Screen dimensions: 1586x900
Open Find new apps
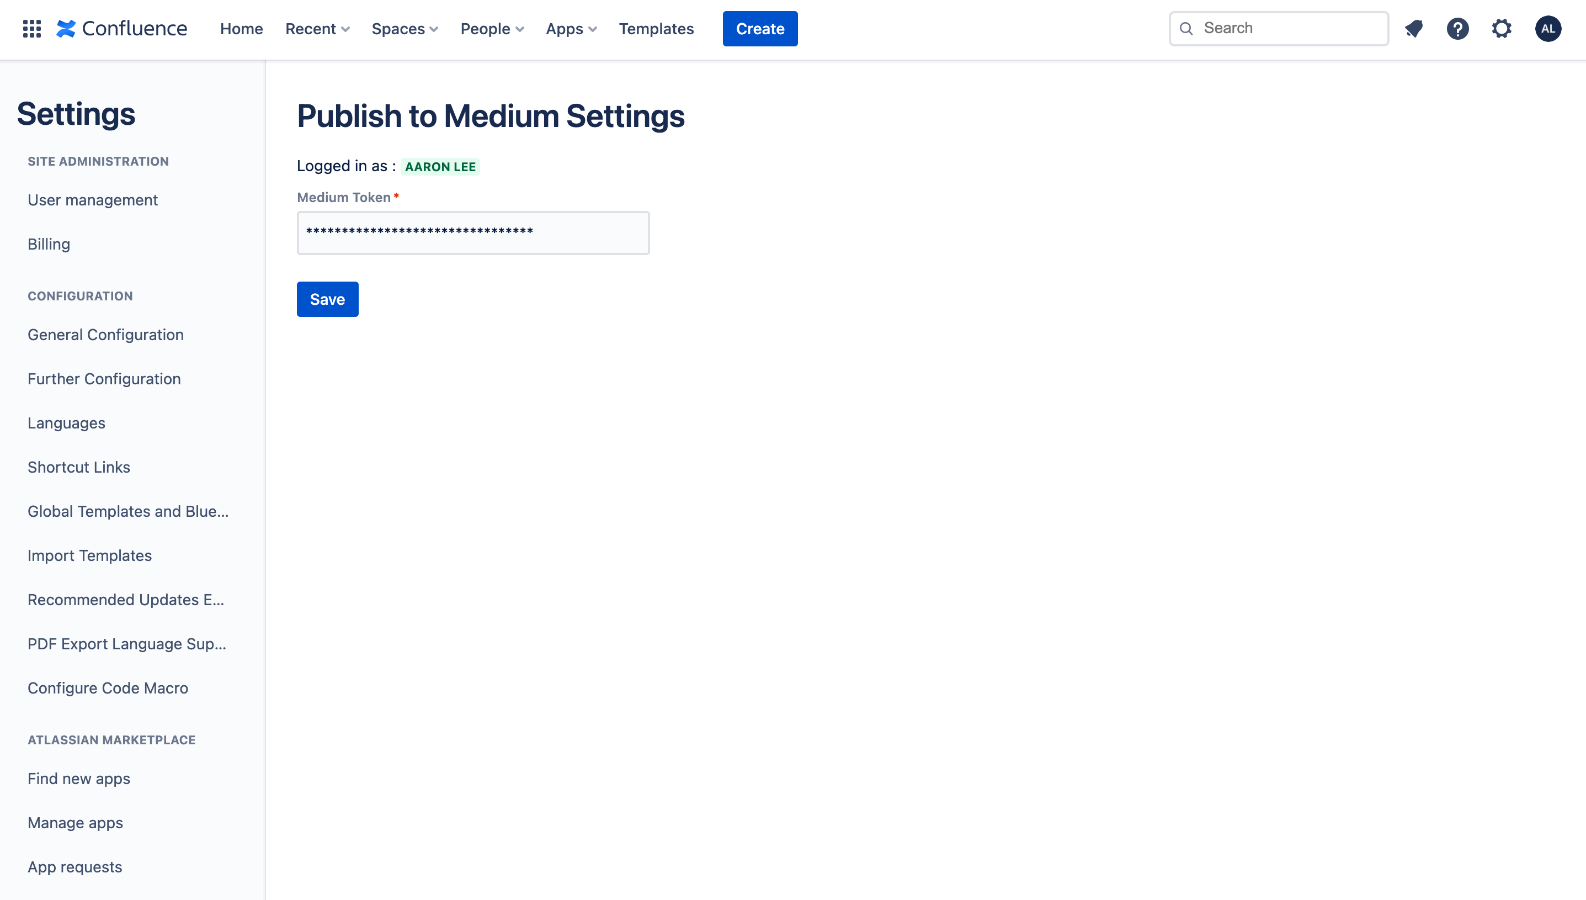pyautogui.click(x=79, y=779)
